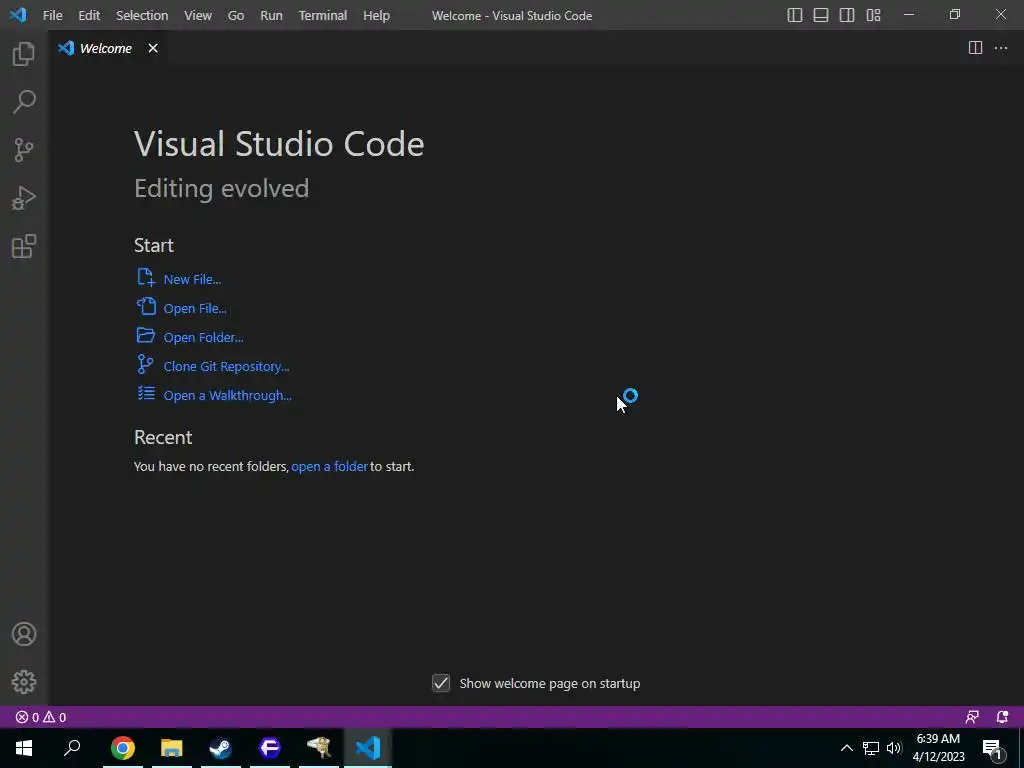Open the Run and Debug view
Image resolution: width=1024 pixels, height=768 pixels.
point(24,198)
